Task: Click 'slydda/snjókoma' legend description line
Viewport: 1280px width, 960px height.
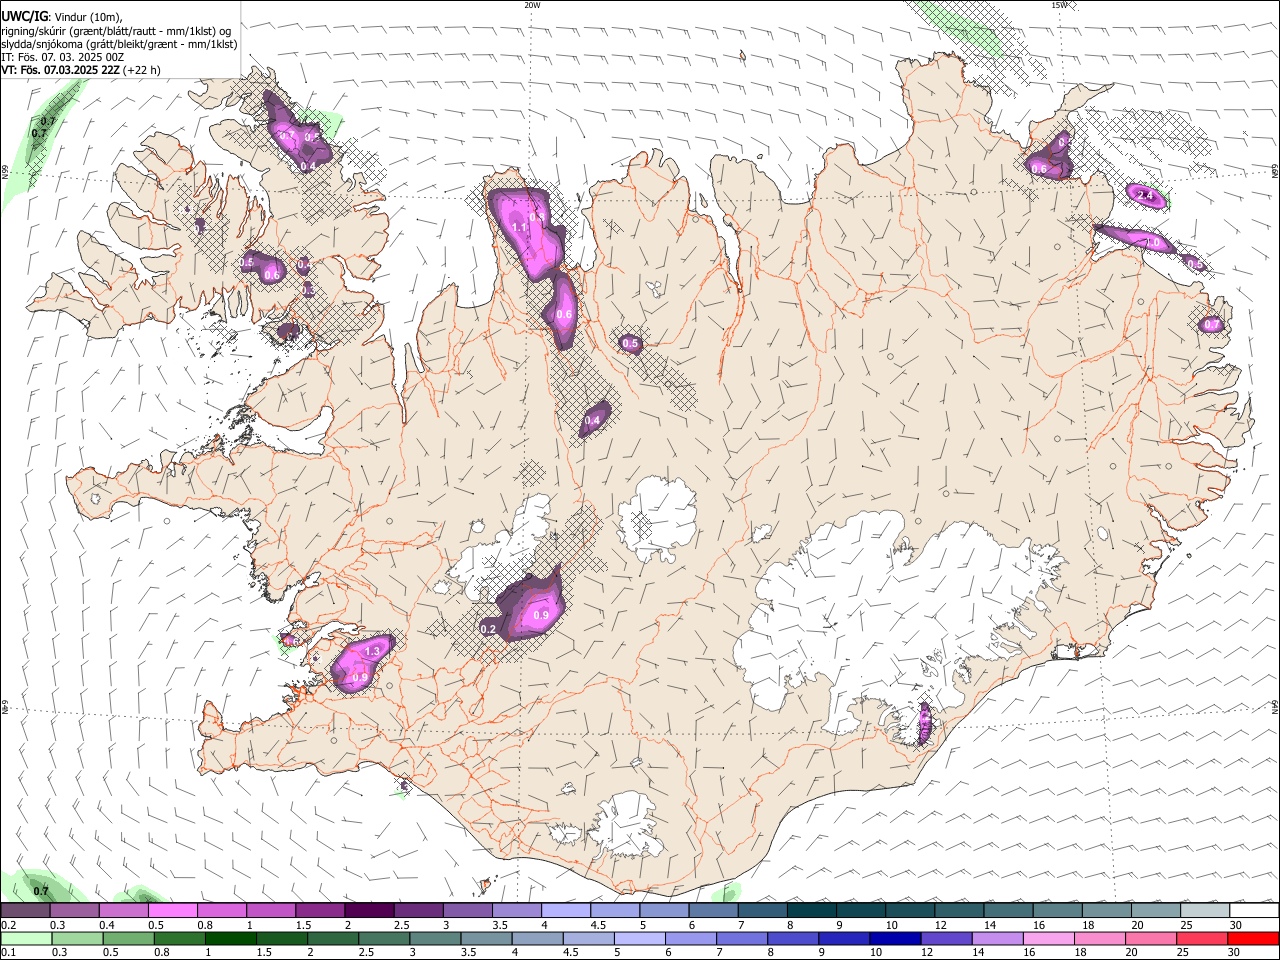Action: click(119, 44)
